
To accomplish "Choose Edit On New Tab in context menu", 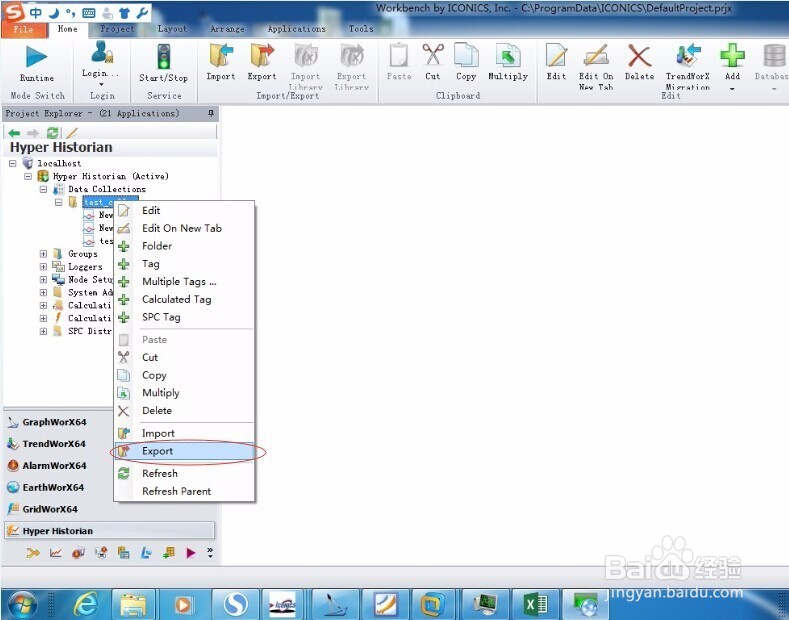I will tap(184, 228).
